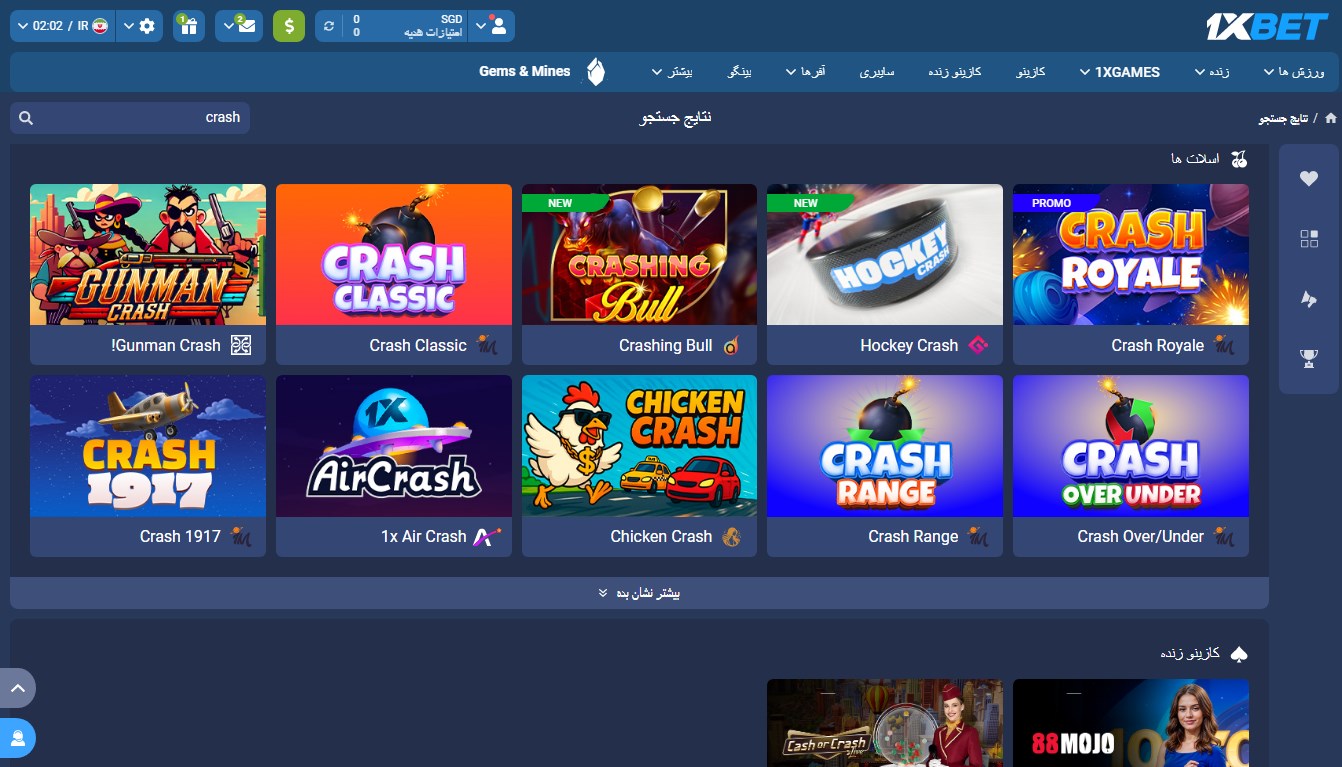Open the gift box bonuses icon
Screen dimensions: 1342x767
coord(189,26)
